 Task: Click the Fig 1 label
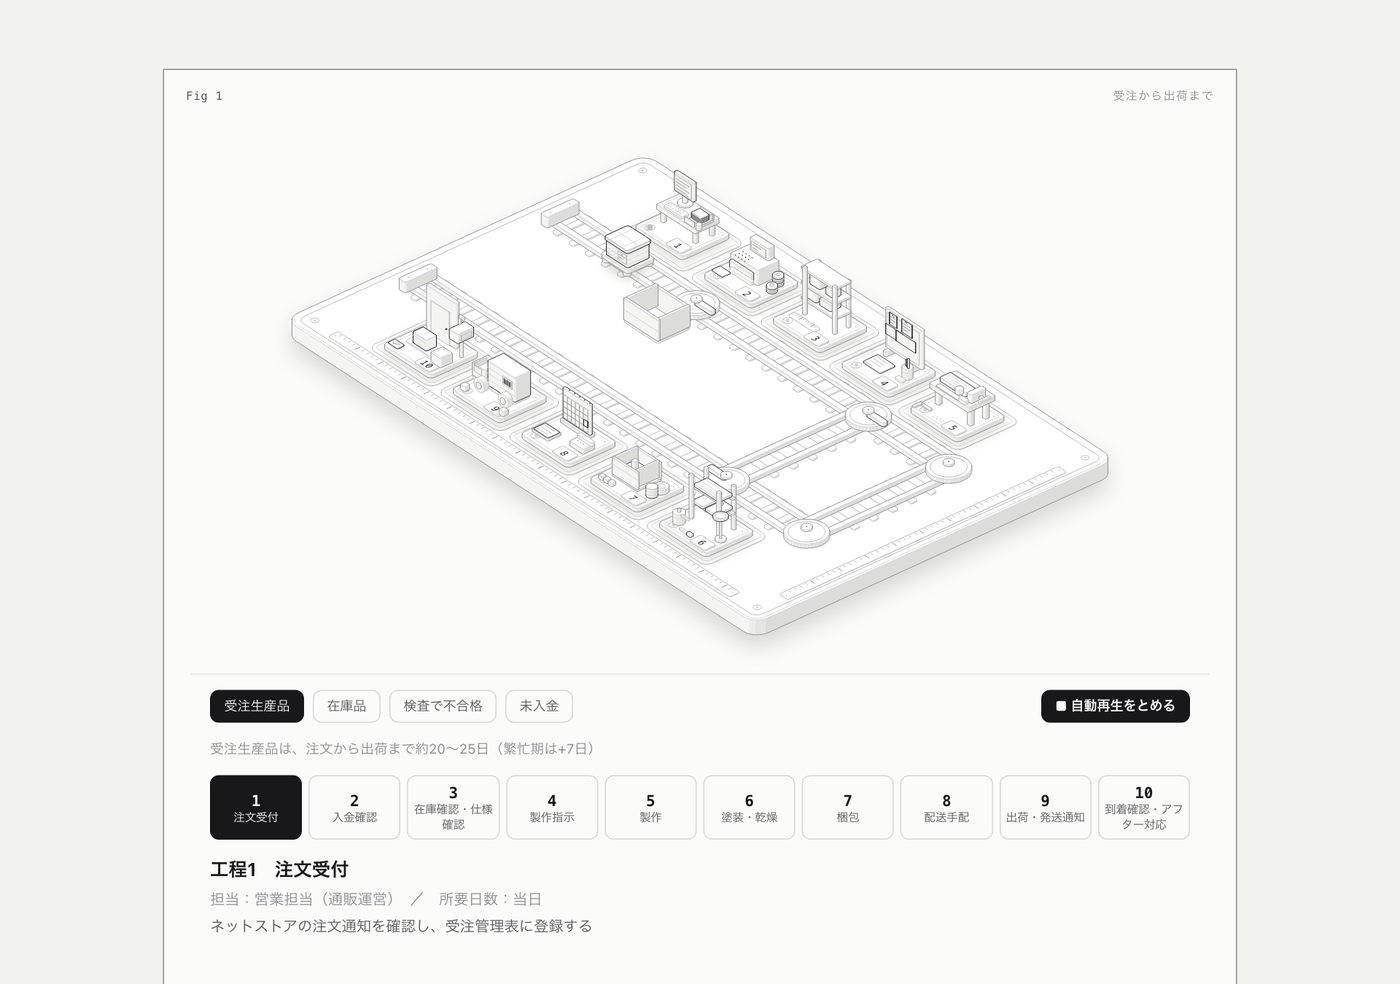(x=204, y=96)
